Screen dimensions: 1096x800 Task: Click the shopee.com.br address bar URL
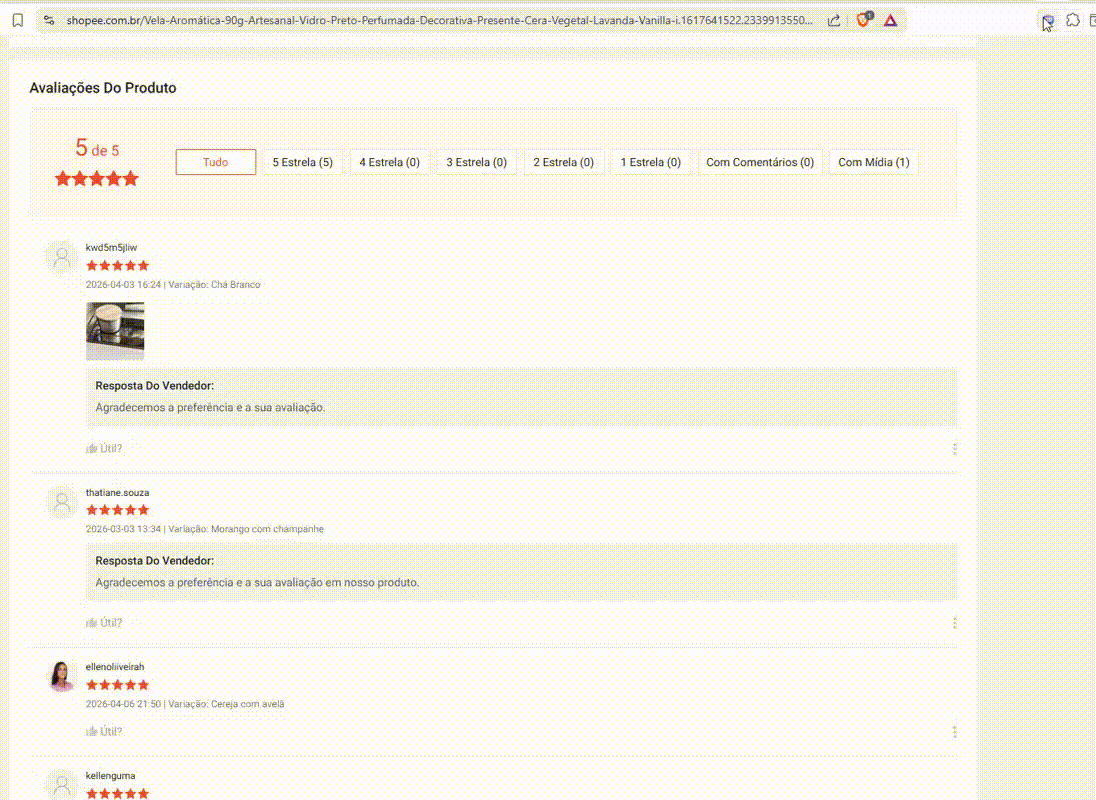click(440, 20)
